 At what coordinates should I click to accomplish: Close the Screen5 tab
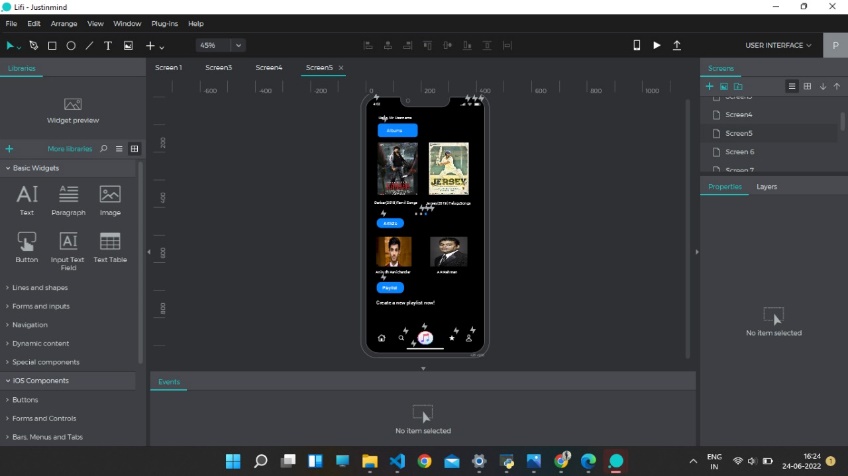coord(341,68)
